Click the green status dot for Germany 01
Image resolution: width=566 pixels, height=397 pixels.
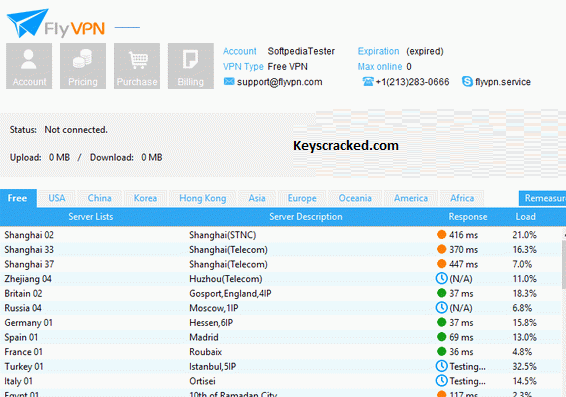441,322
